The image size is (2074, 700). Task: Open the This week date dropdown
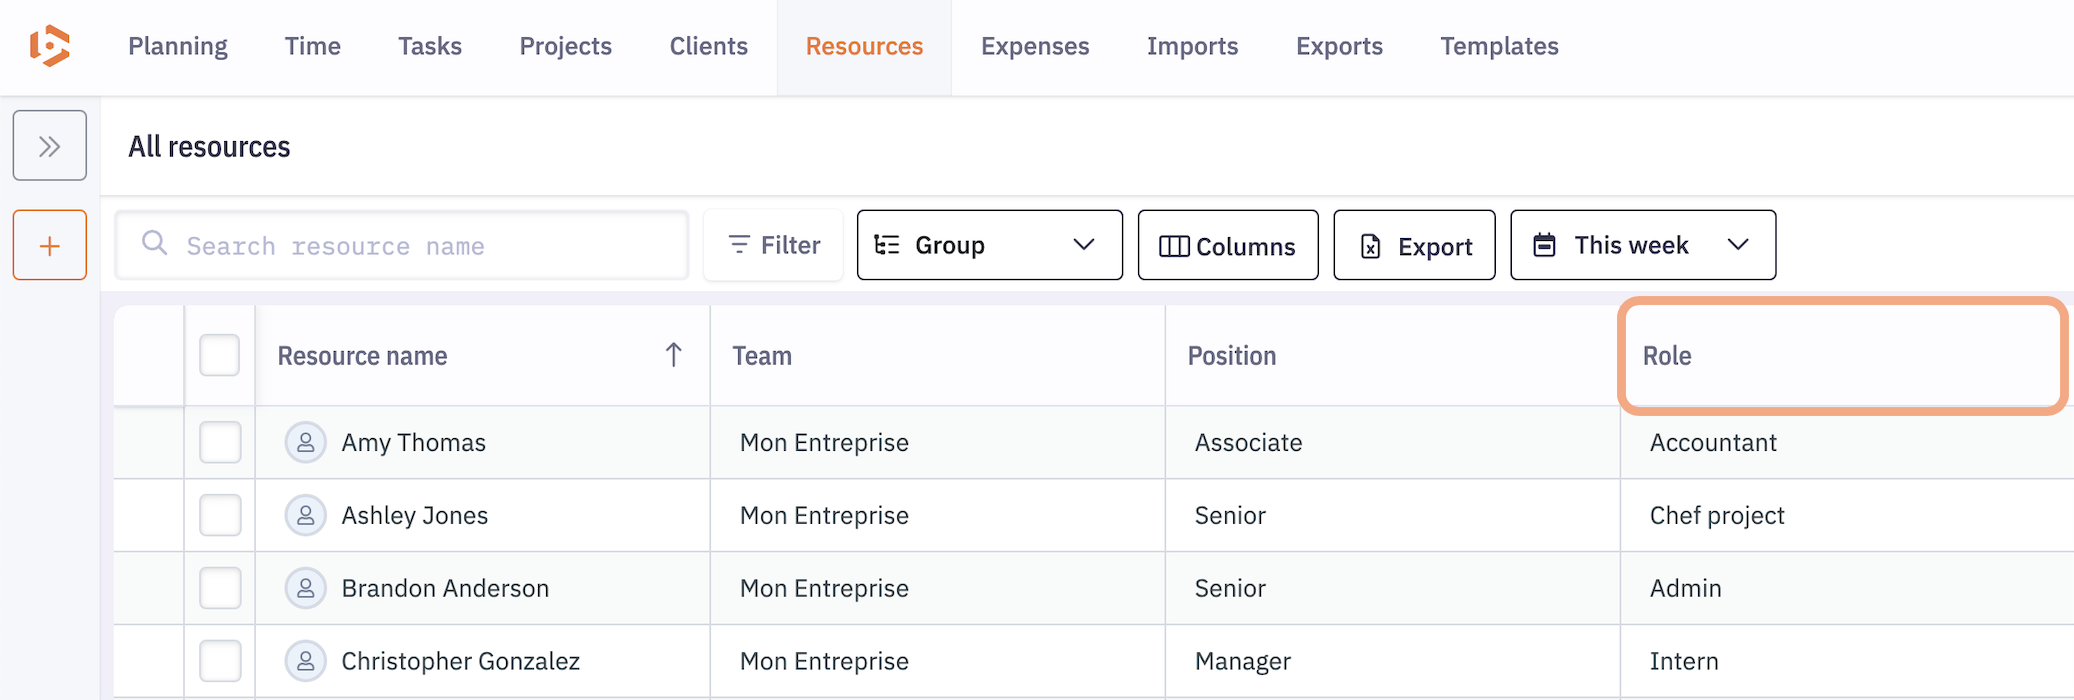click(1642, 245)
